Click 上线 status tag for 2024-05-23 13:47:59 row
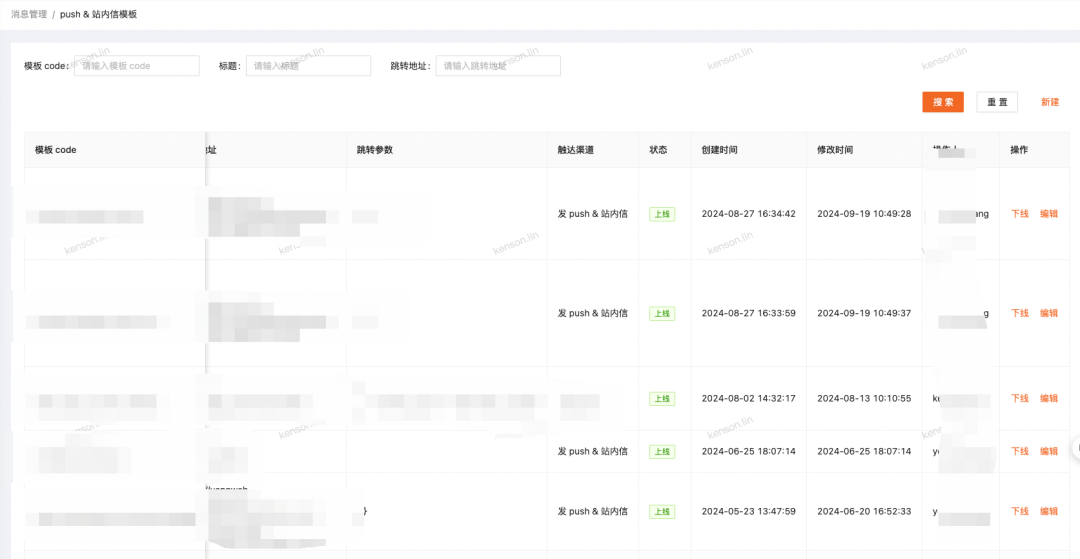The height and width of the screenshot is (559, 1080). pyautogui.click(x=662, y=511)
